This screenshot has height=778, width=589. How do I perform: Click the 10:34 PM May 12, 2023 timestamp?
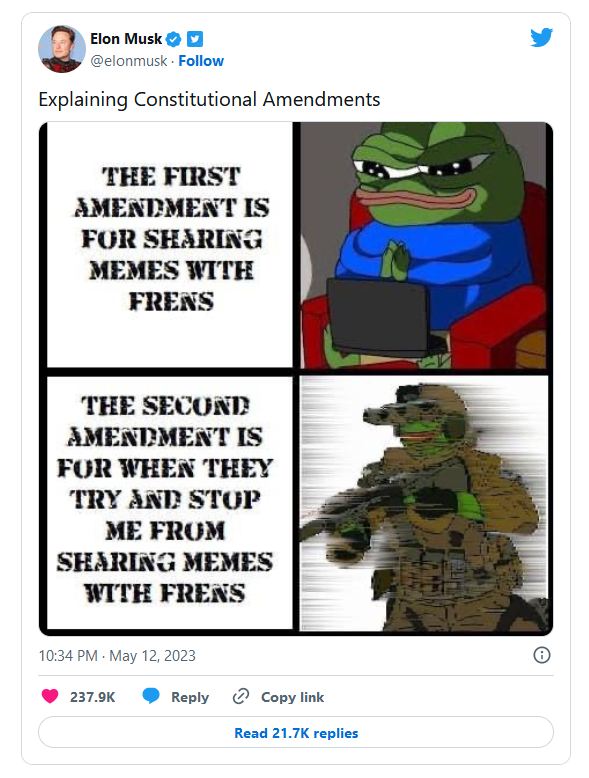click(x=117, y=655)
